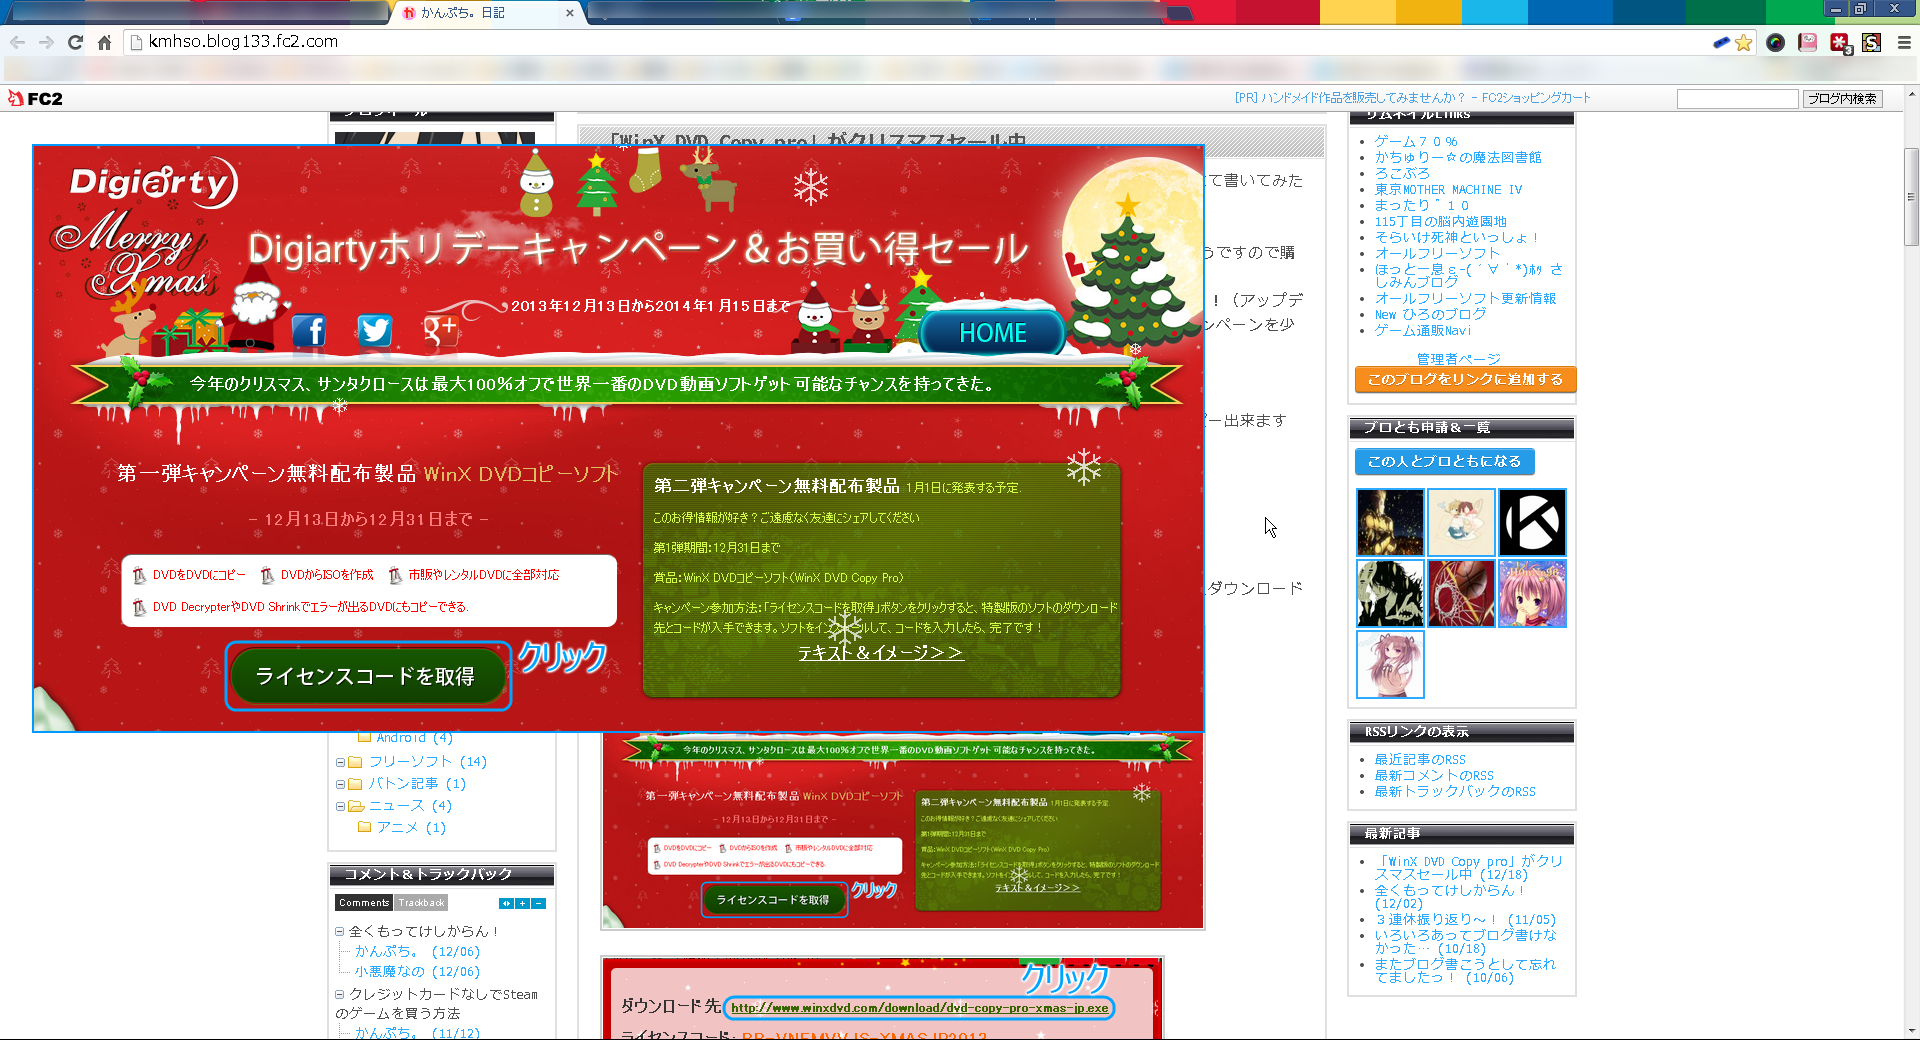Click the blue block icon in address bar

[1721, 42]
